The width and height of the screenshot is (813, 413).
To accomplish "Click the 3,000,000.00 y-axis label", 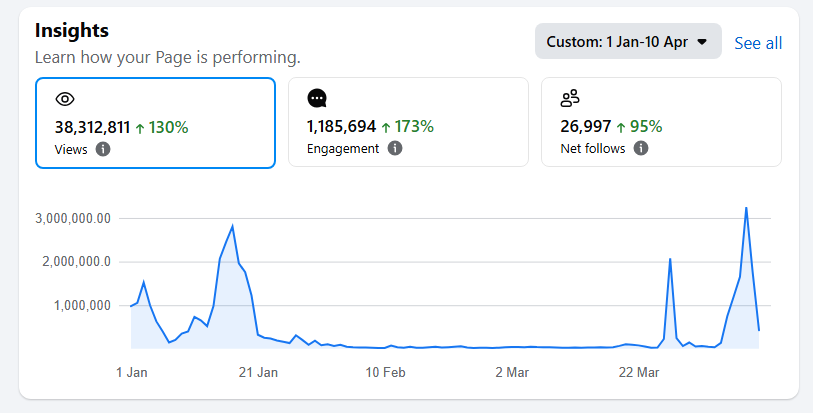I will (72, 219).
